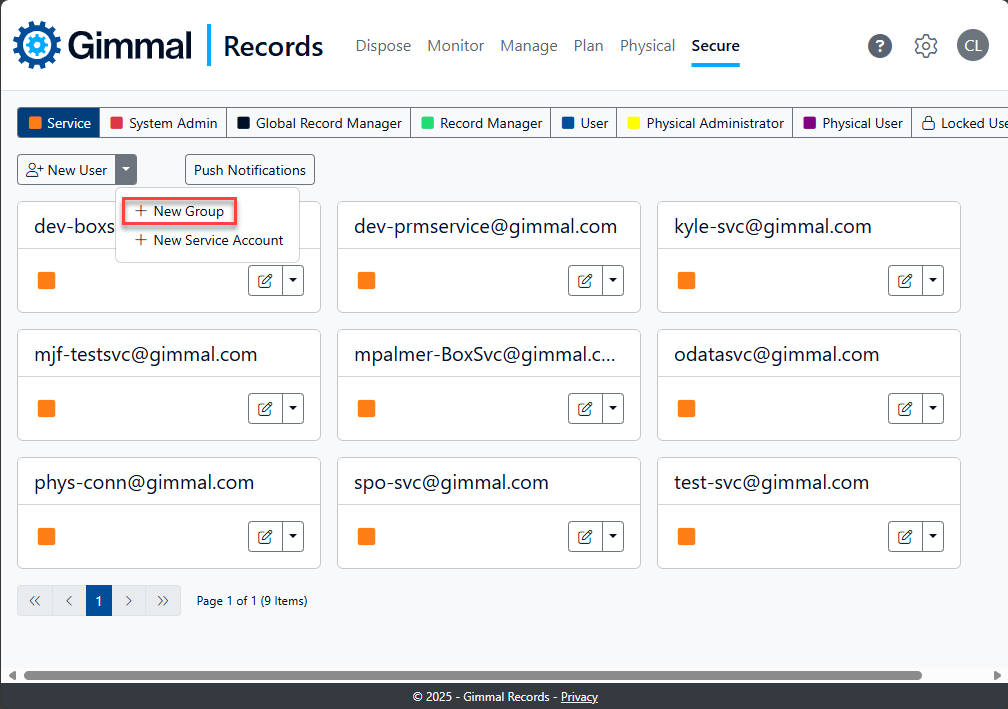This screenshot has width=1008, height=709.
Task: Switch to the System Admin tab
Action: point(164,123)
